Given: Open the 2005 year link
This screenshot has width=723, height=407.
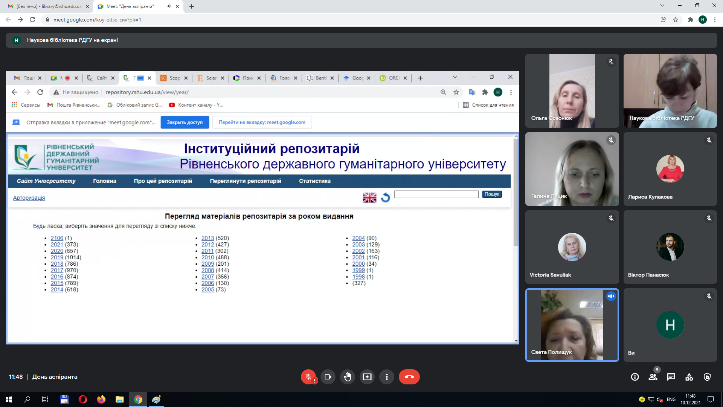Looking at the screenshot, I should pos(207,290).
